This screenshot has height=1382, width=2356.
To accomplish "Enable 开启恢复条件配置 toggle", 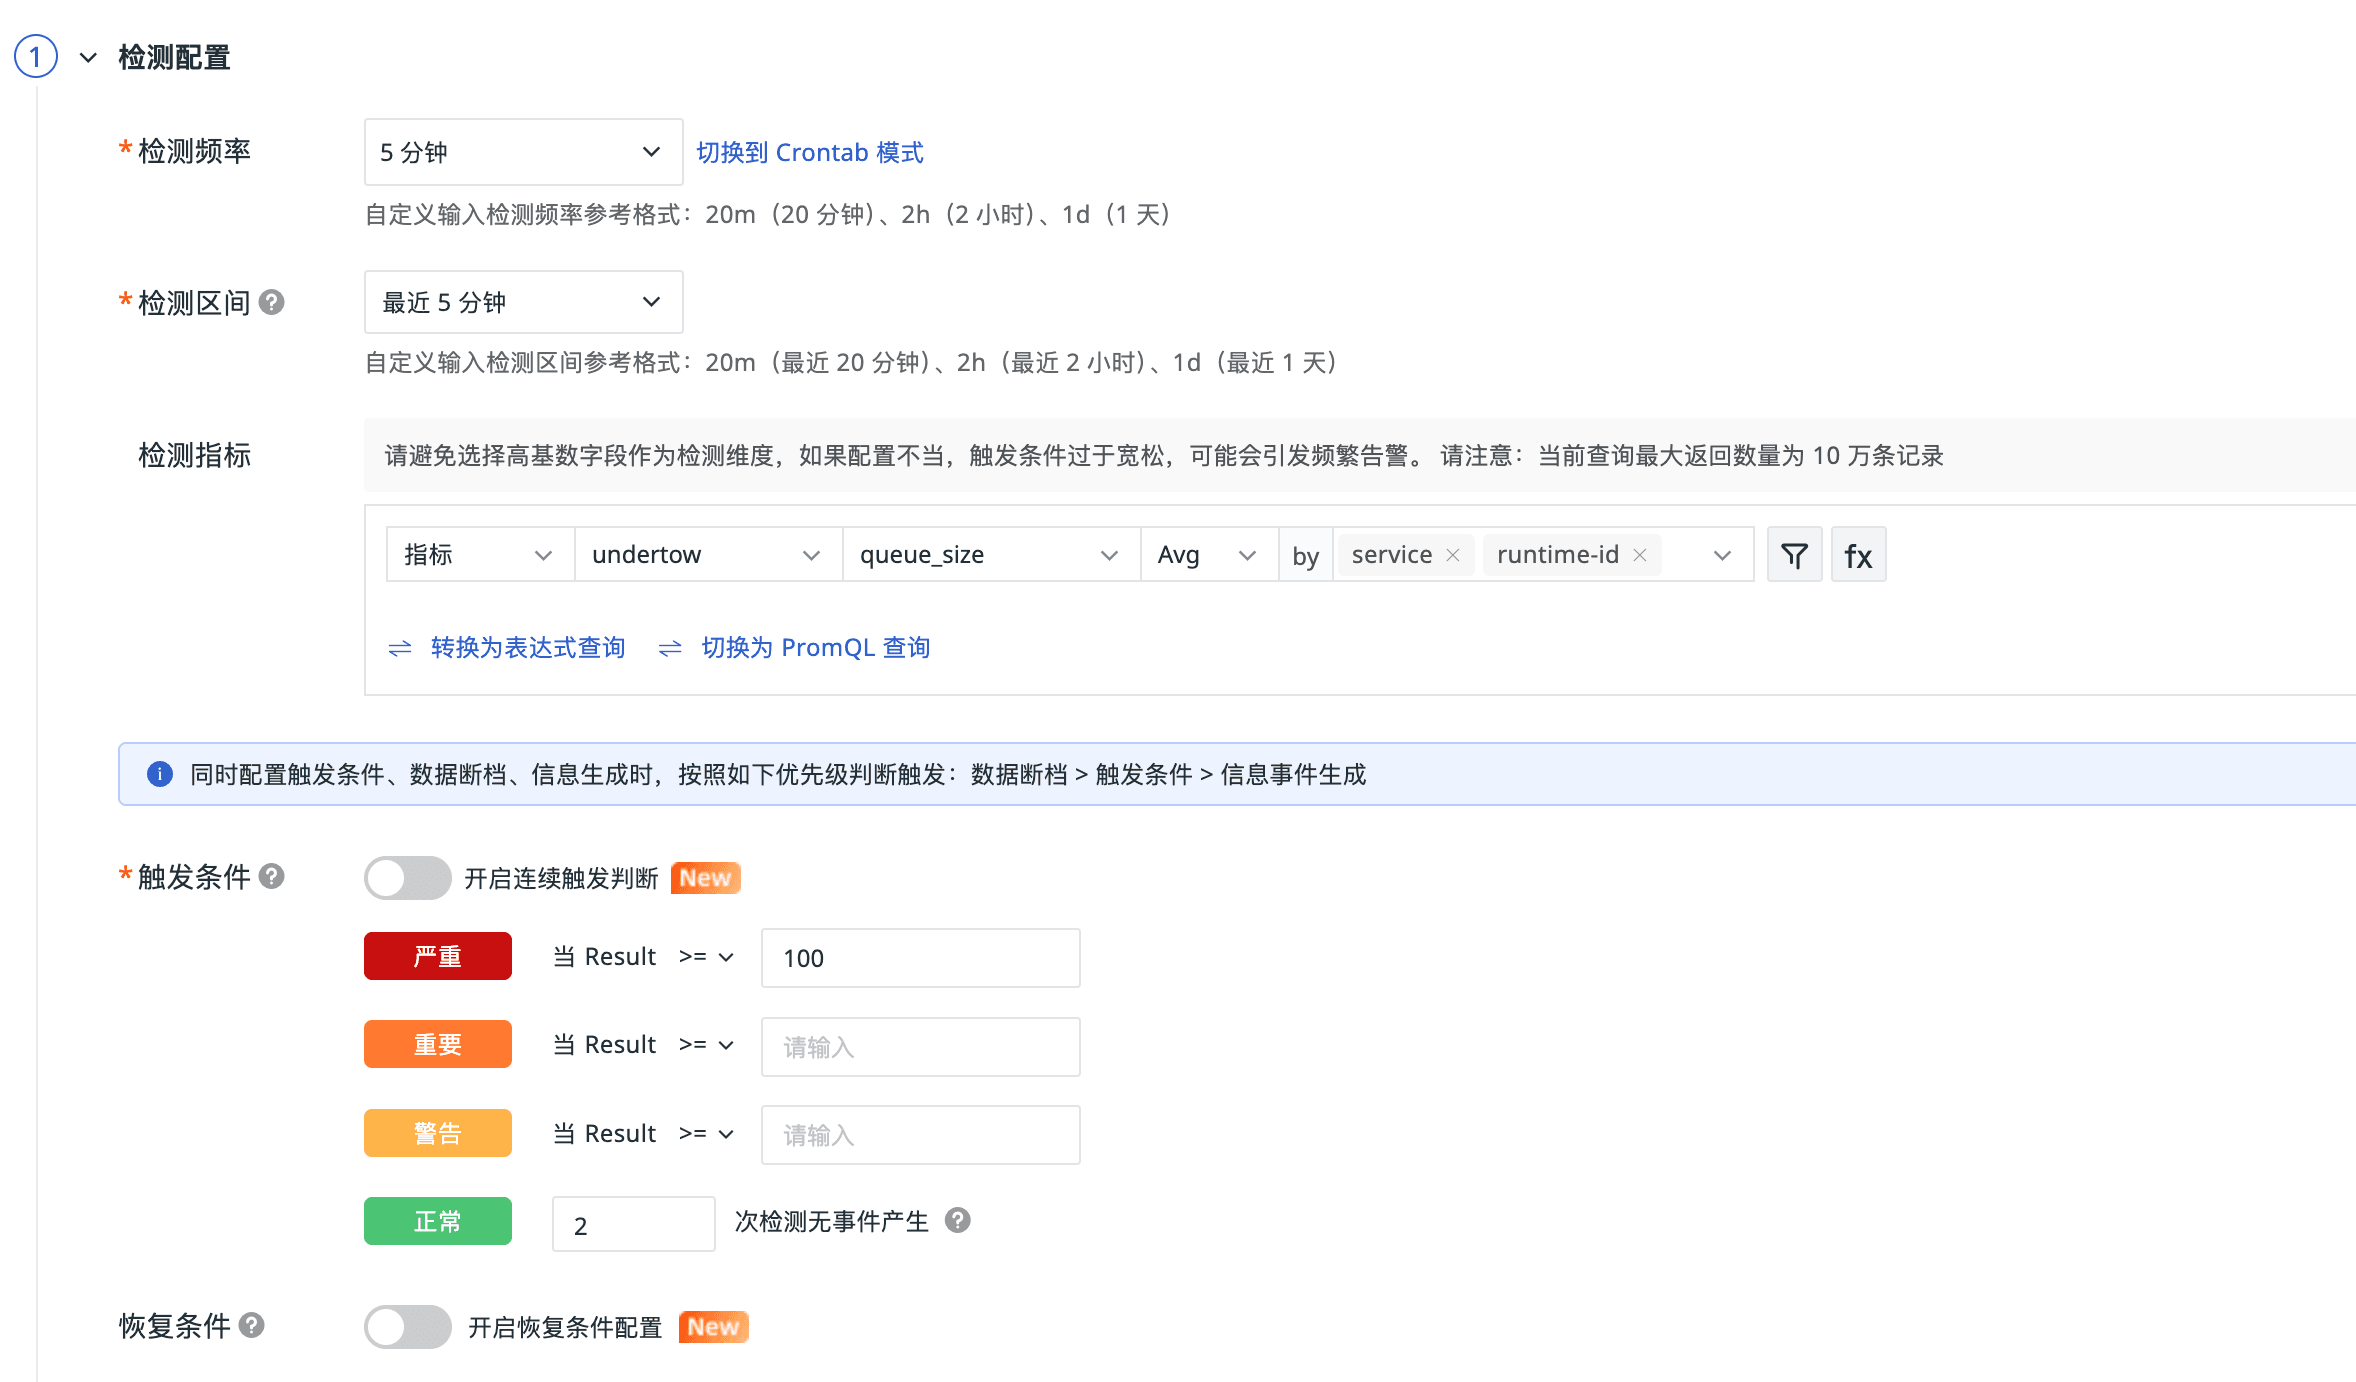I will (407, 1327).
